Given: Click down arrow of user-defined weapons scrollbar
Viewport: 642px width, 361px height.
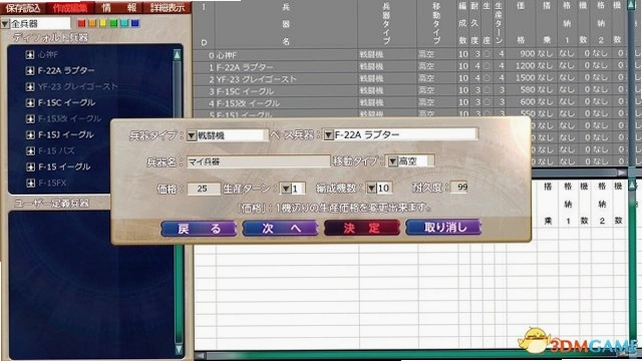Looking at the screenshot, I should tap(178, 349).
